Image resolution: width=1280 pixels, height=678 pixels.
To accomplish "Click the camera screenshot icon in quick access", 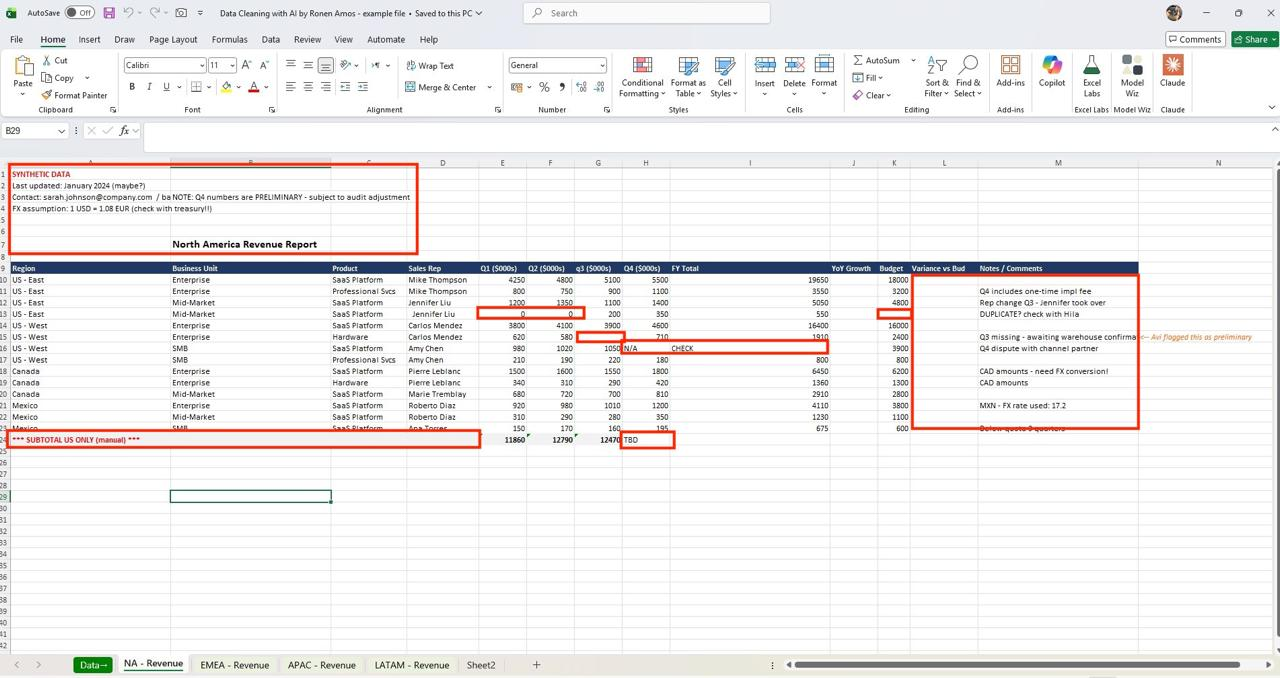I will (x=181, y=13).
